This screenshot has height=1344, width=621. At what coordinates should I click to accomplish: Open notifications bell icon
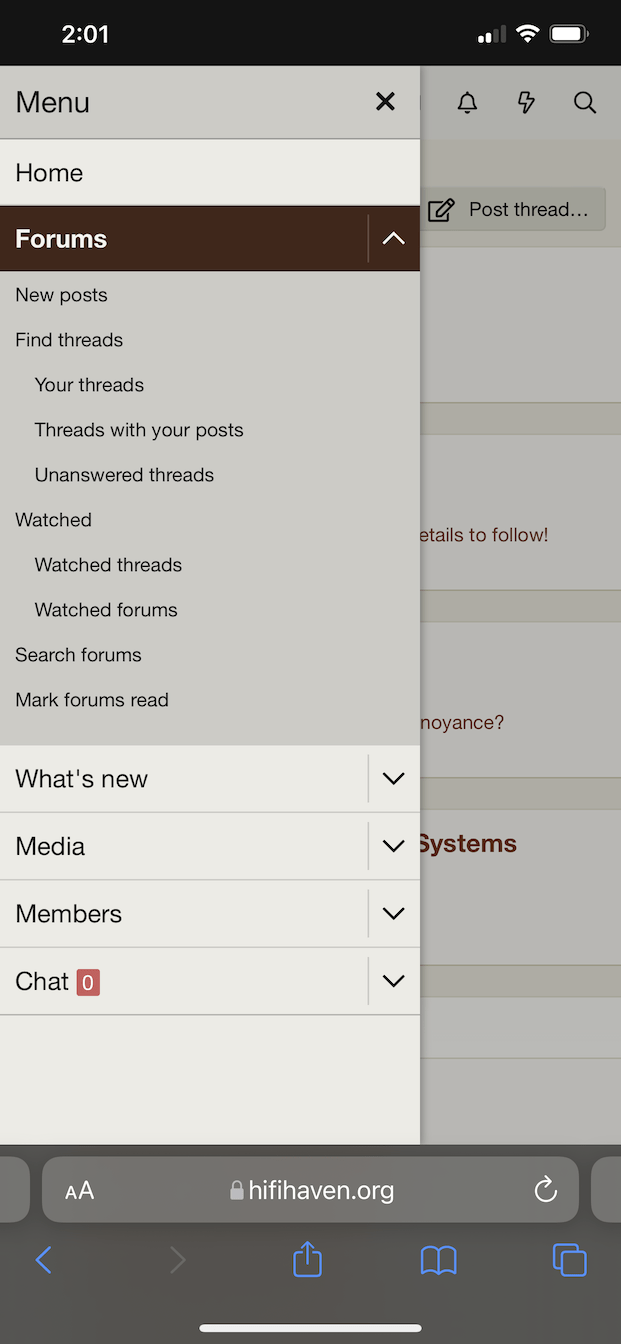(x=467, y=102)
